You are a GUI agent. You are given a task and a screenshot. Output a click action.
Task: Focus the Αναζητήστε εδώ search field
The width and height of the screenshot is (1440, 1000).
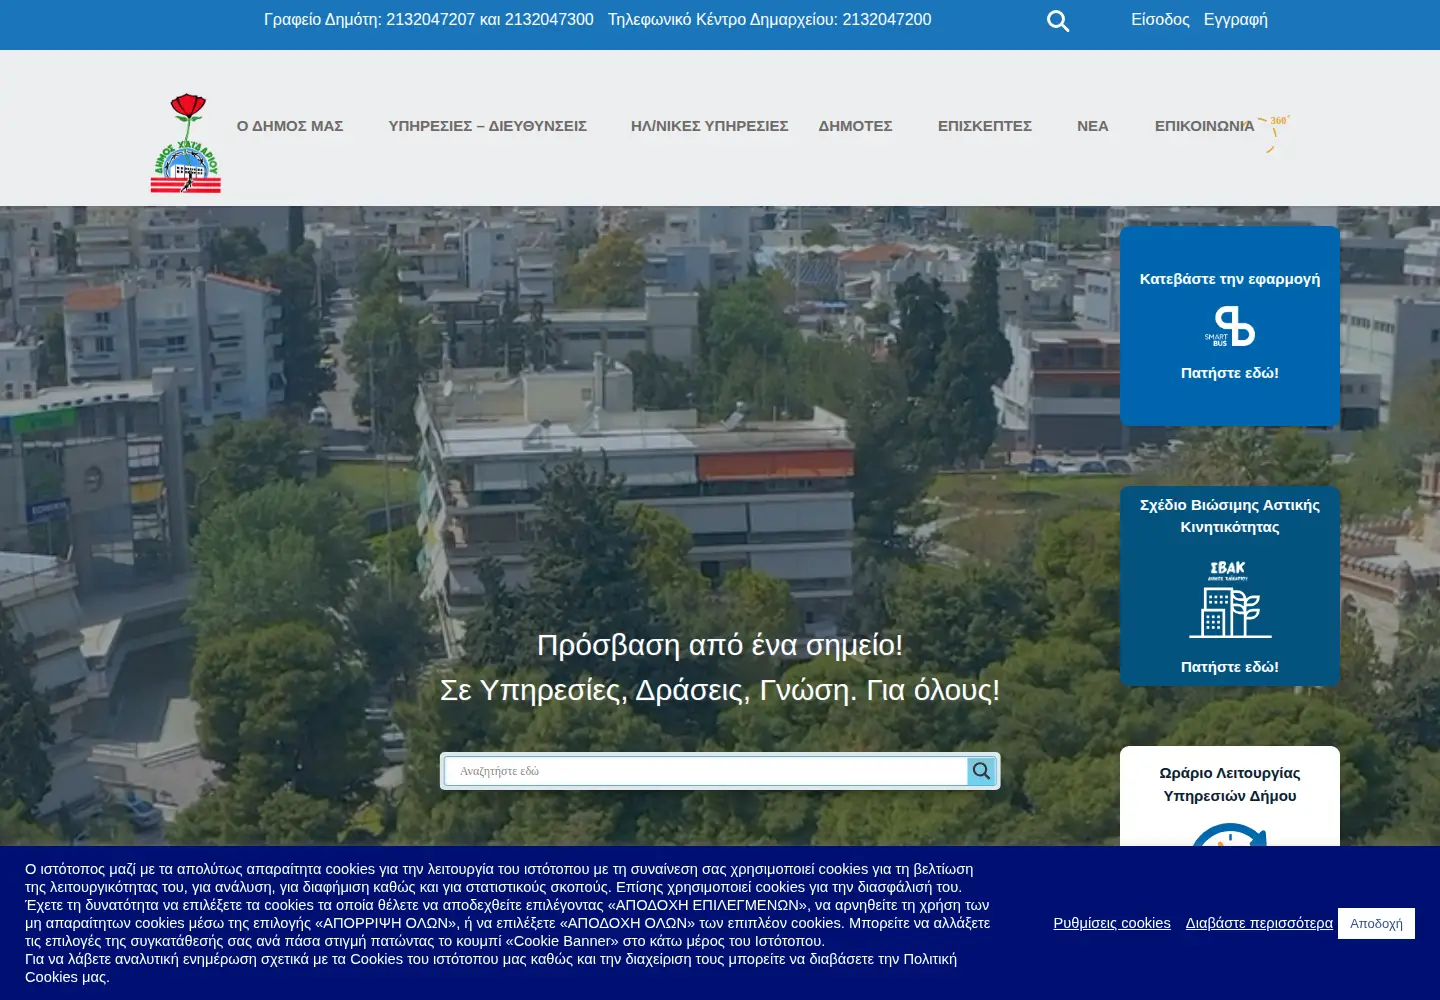click(x=706, y=771)
